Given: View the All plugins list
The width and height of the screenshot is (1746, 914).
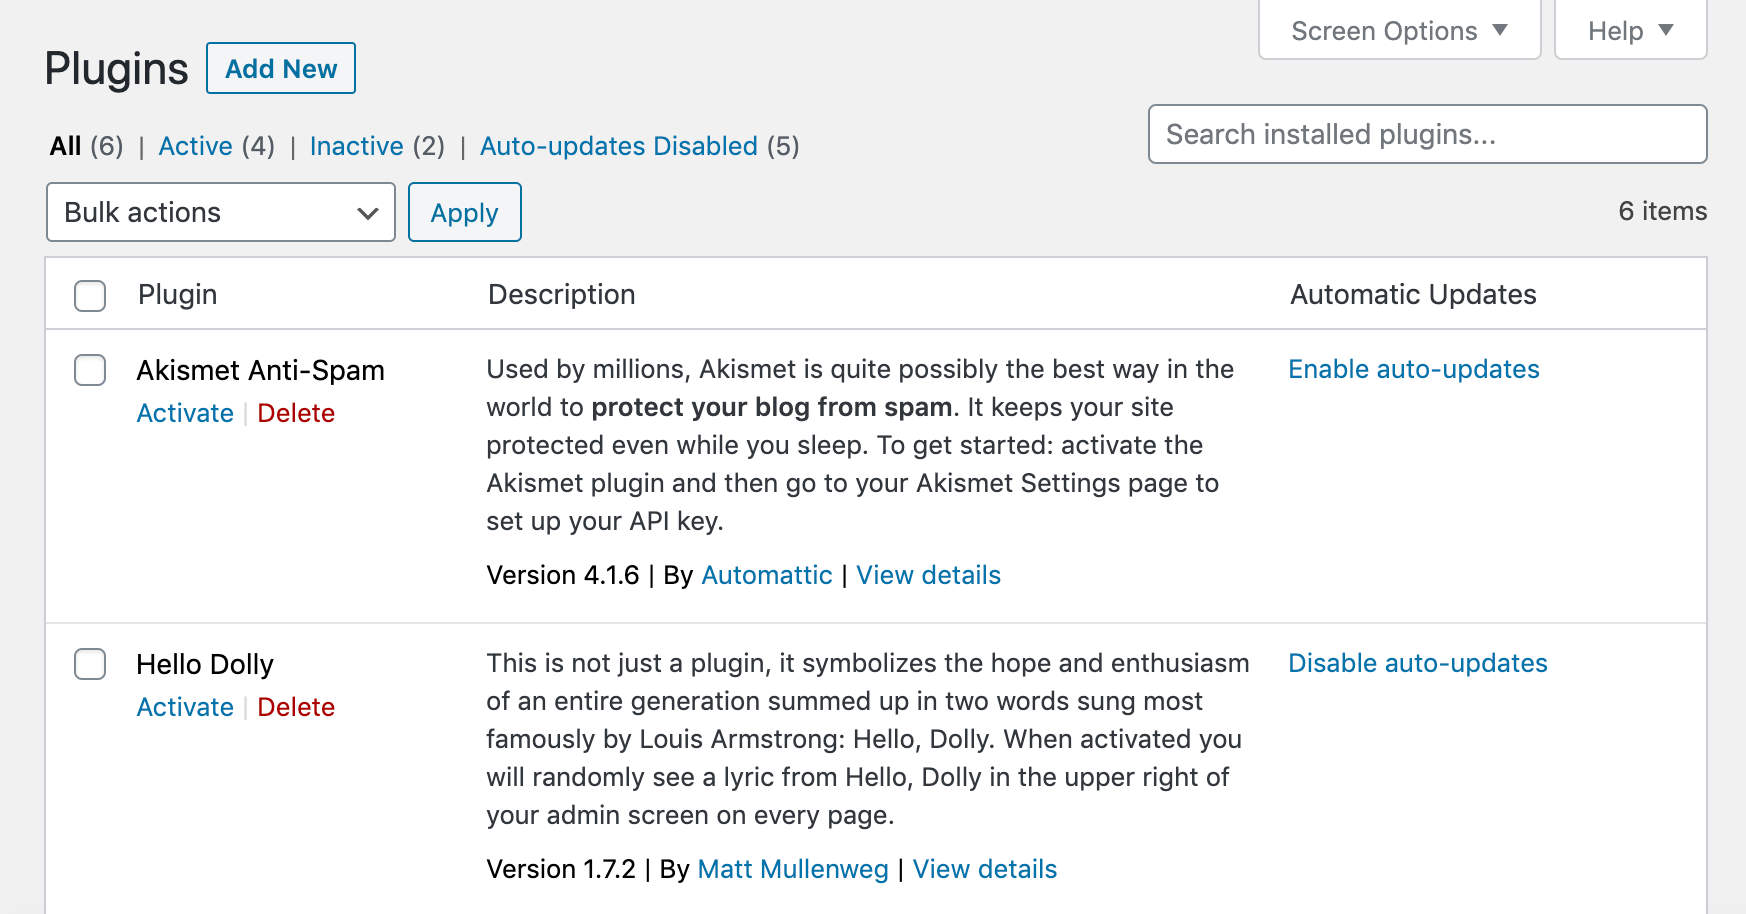Looking at the screenshot, I should coord(67,146).
